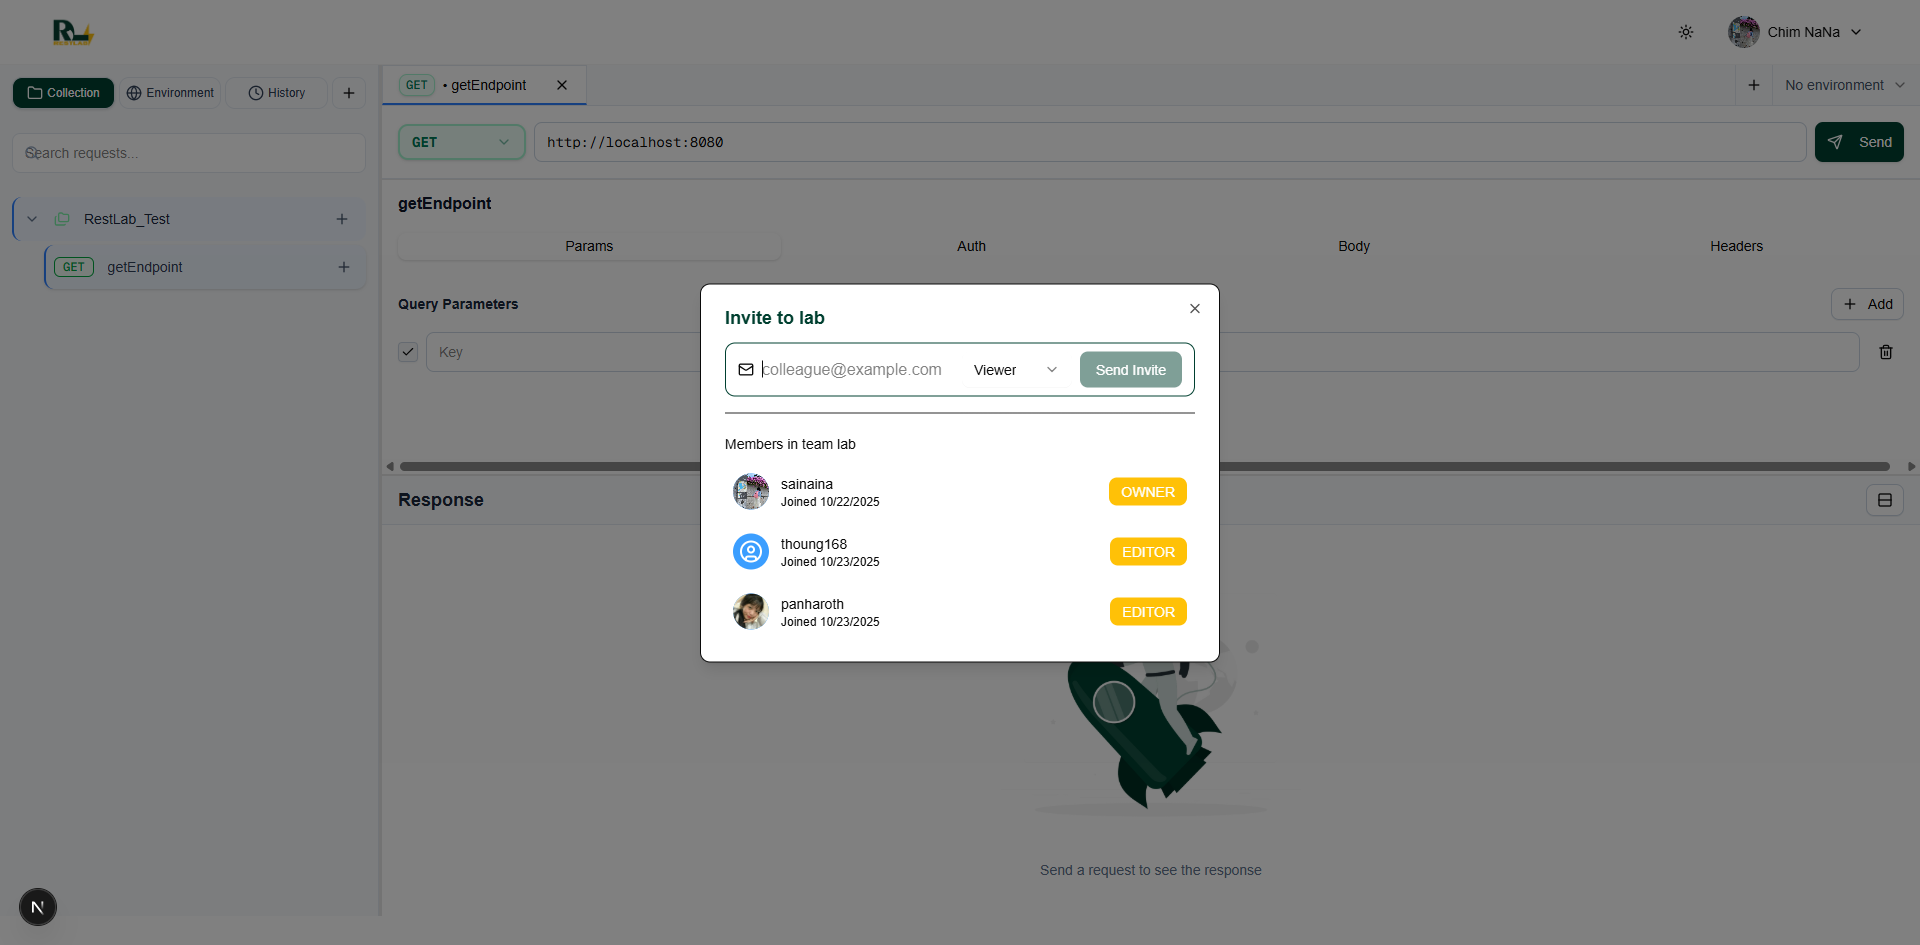Screen dimensions: 1920x945
Task: Click Add query parameter button
Action: click(x=1867, y=304)
